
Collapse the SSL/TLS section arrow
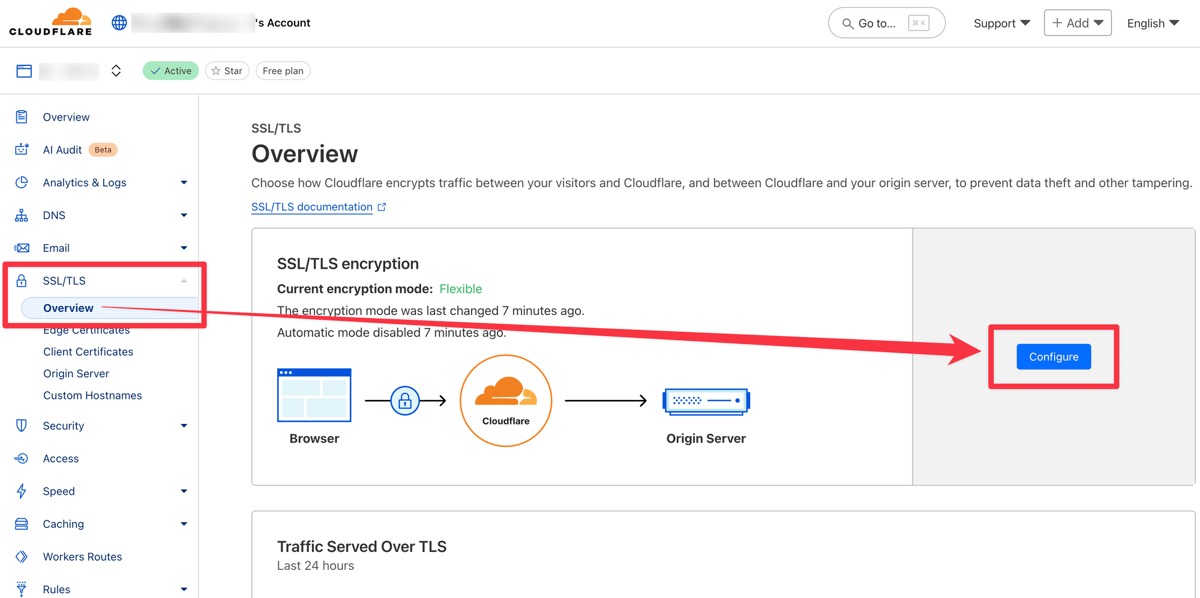[x=184, y=281]
